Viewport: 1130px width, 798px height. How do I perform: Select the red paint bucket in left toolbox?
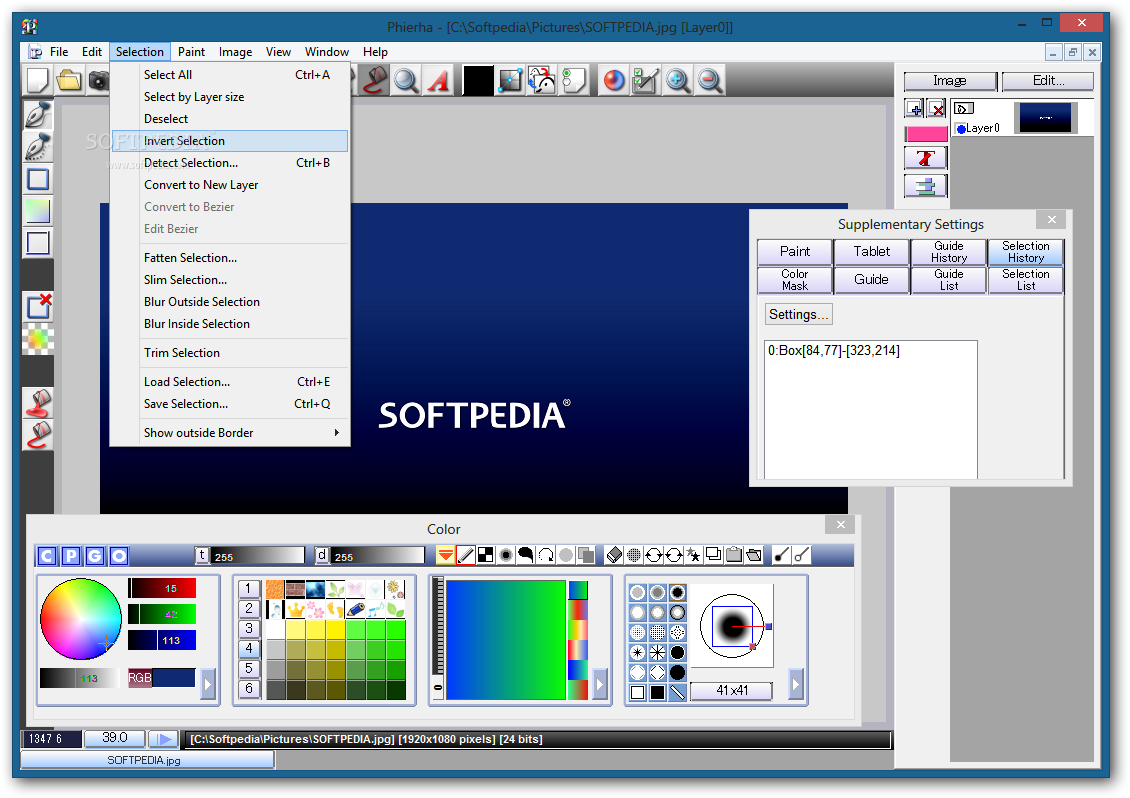click(38, 402)
